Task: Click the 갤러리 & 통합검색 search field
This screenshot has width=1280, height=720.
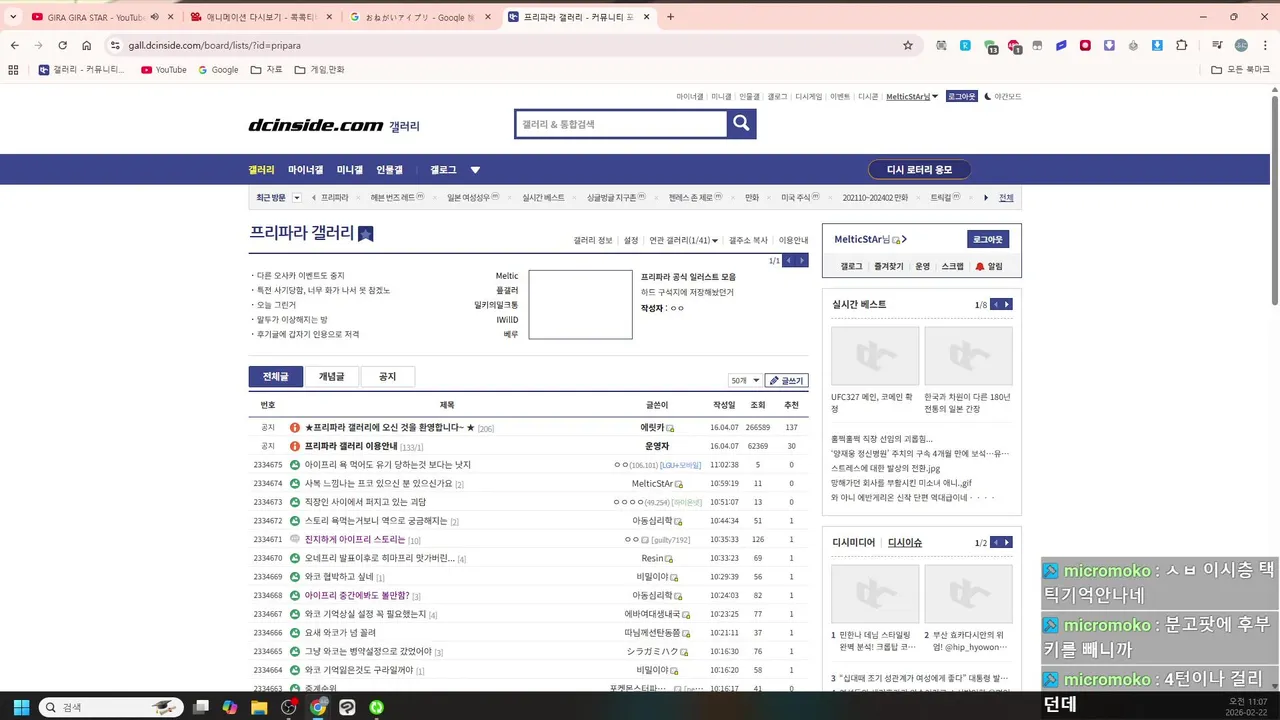Action: pyautogui.click(x=621, y=124)
